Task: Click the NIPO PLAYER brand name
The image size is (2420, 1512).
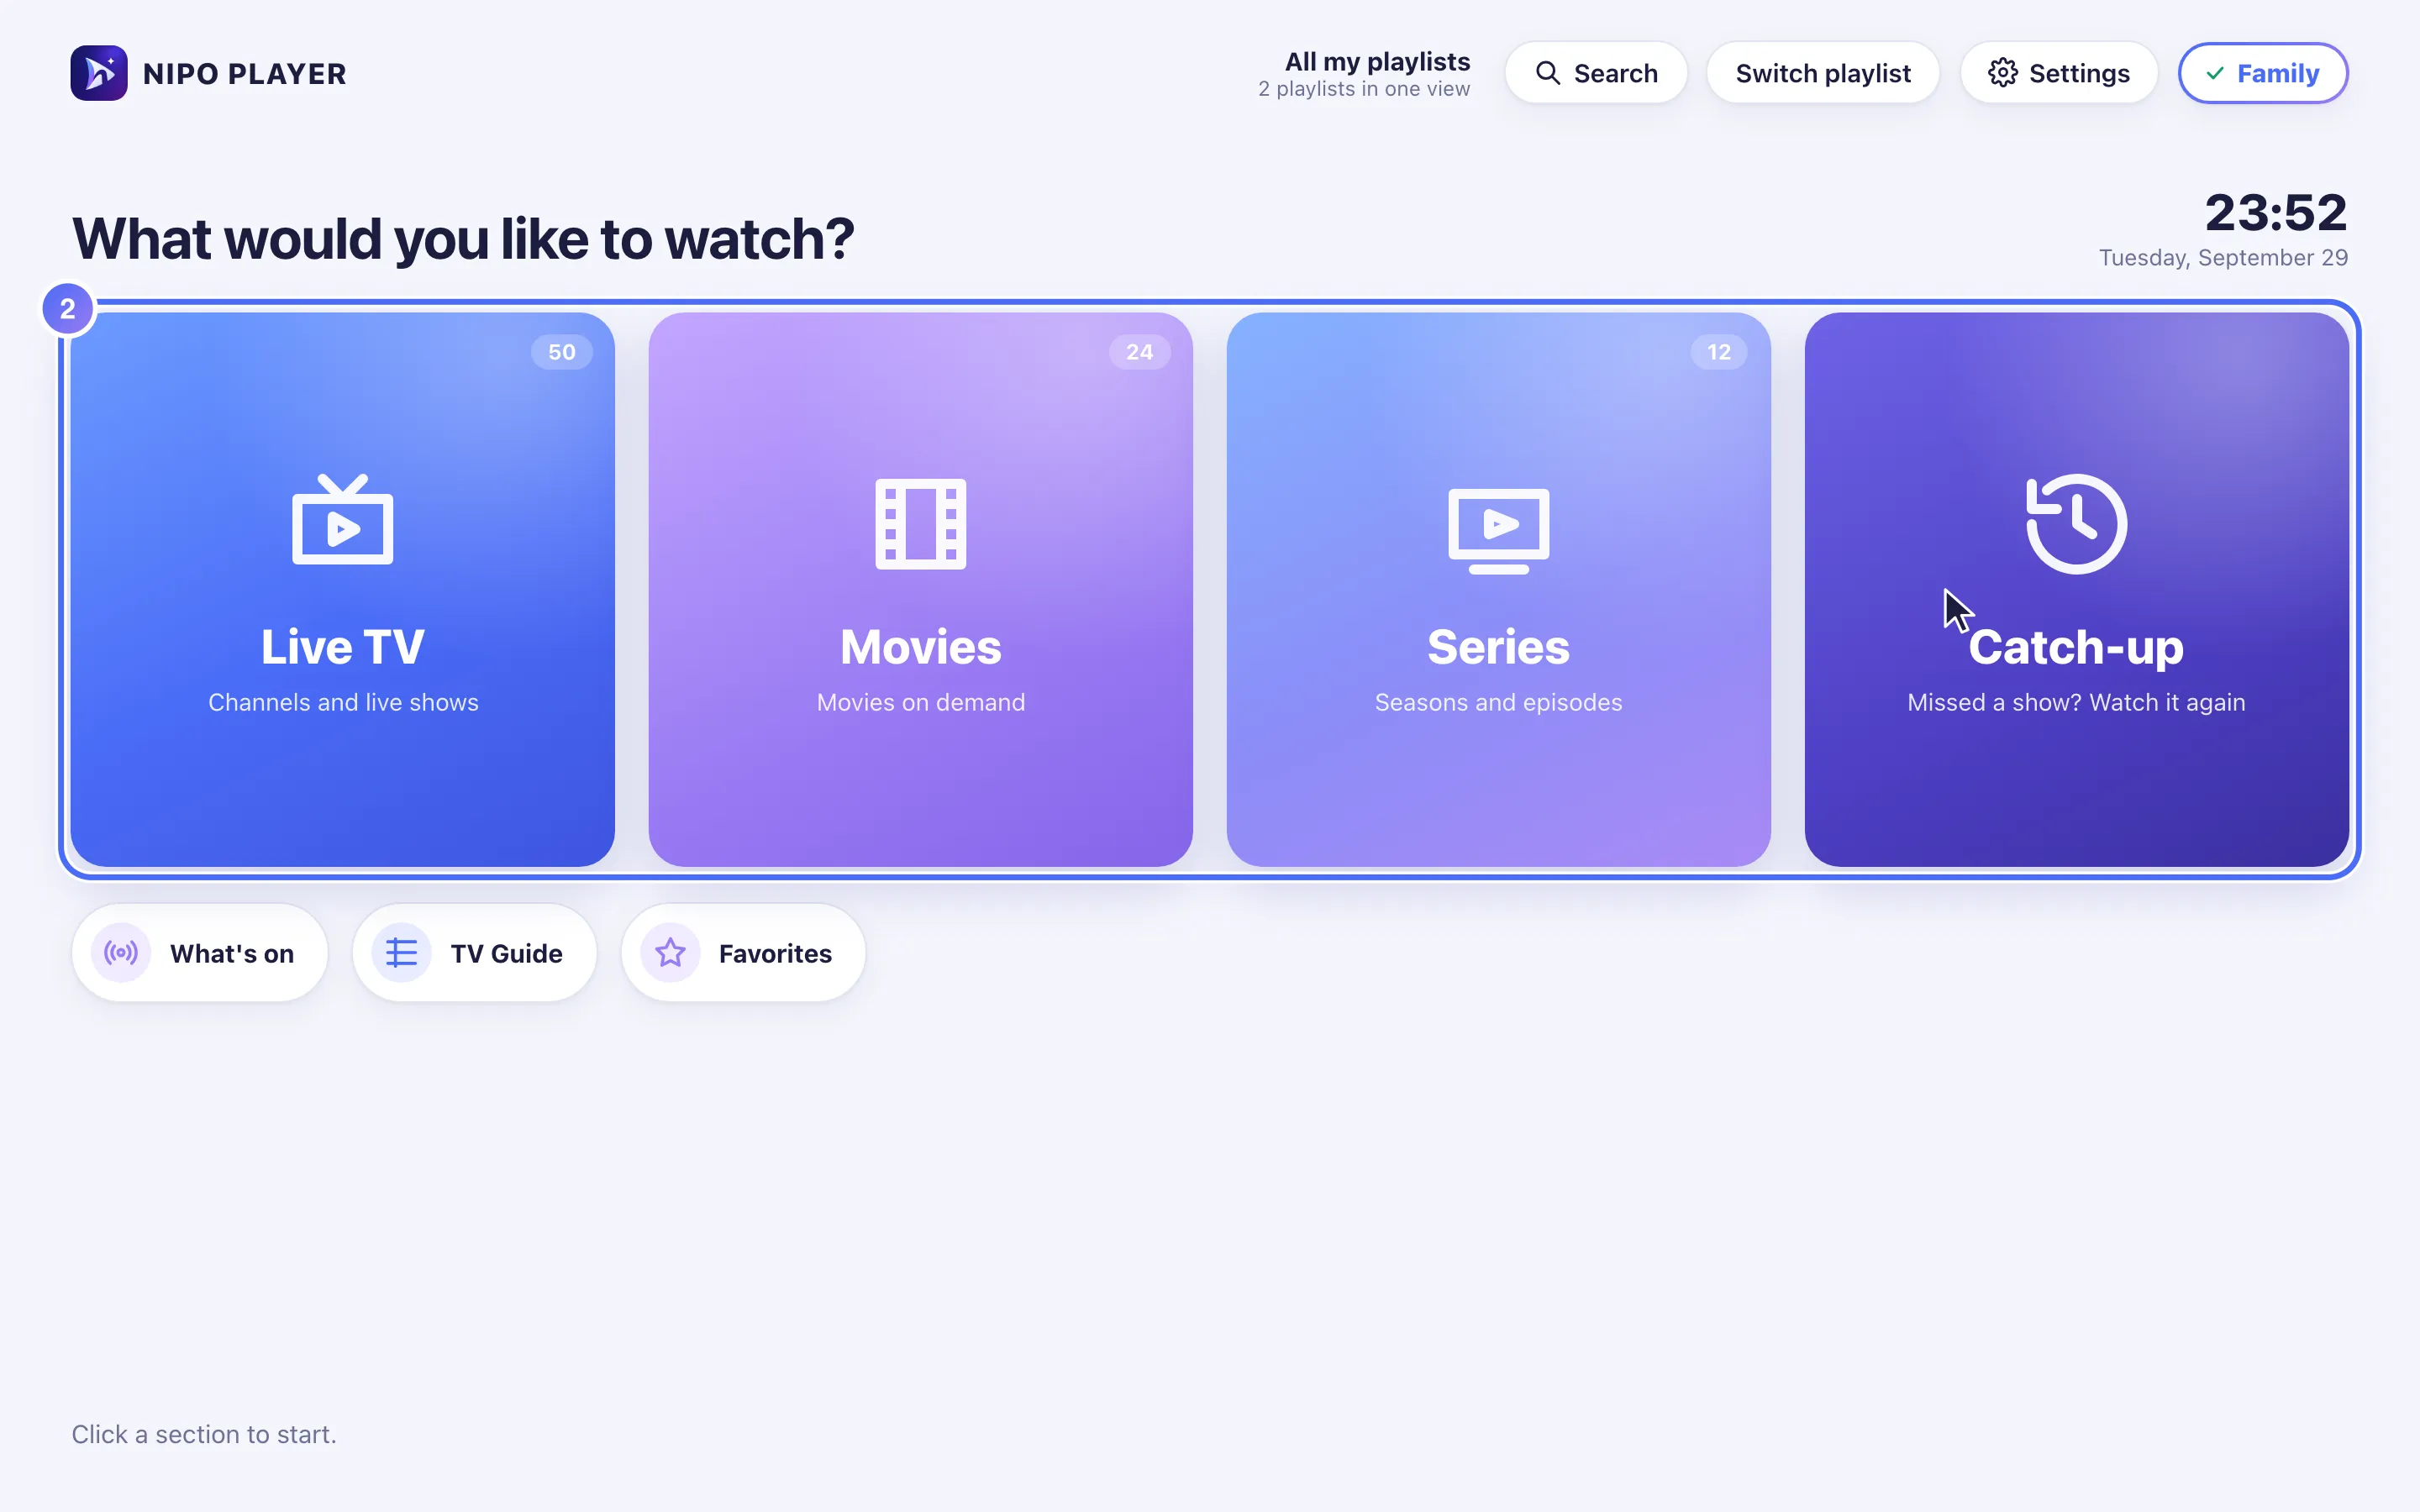Action: click(245, 74)
